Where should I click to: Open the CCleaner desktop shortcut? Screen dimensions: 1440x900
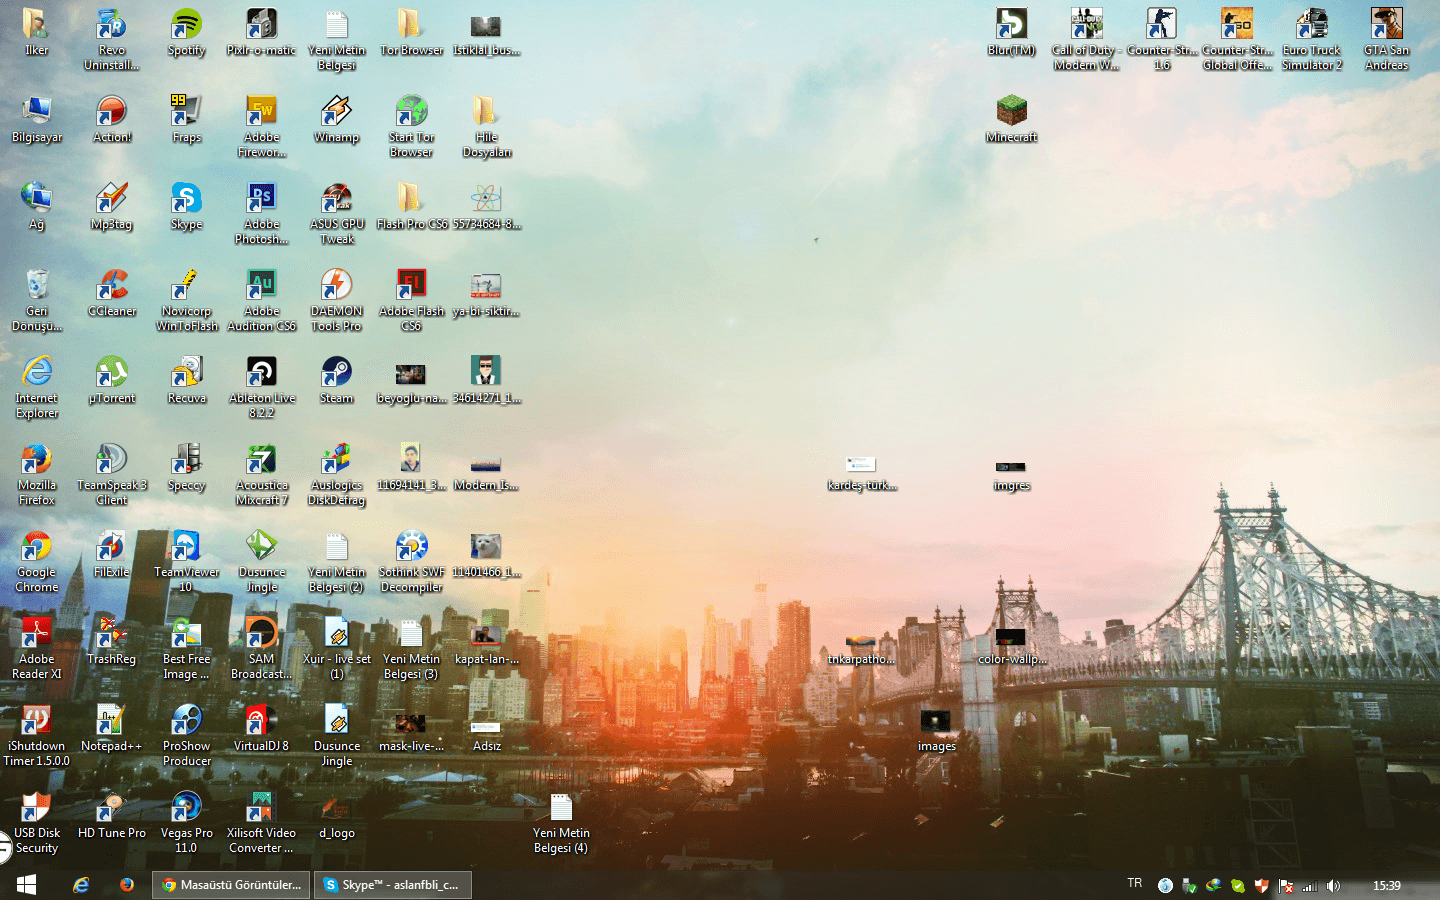click(111, 294)
